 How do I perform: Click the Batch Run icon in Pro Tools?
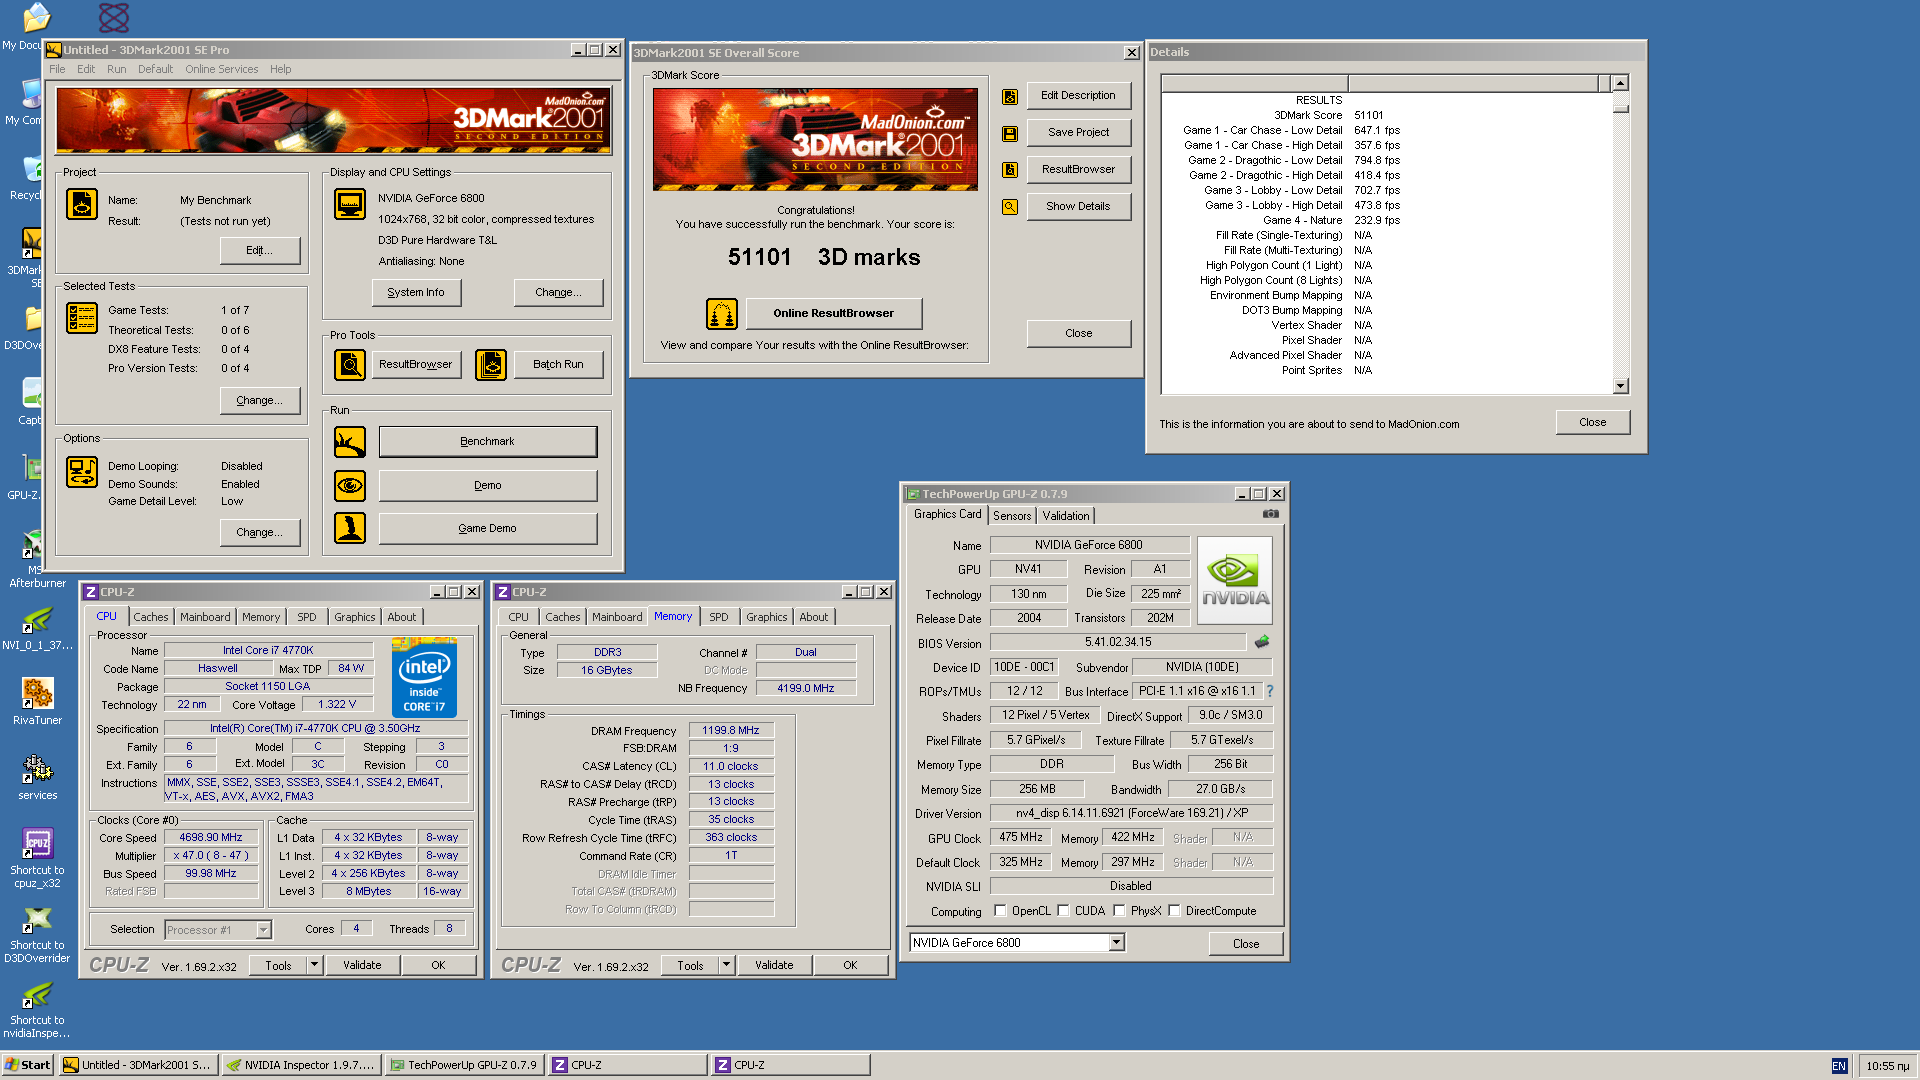click(x=491, y=365)
